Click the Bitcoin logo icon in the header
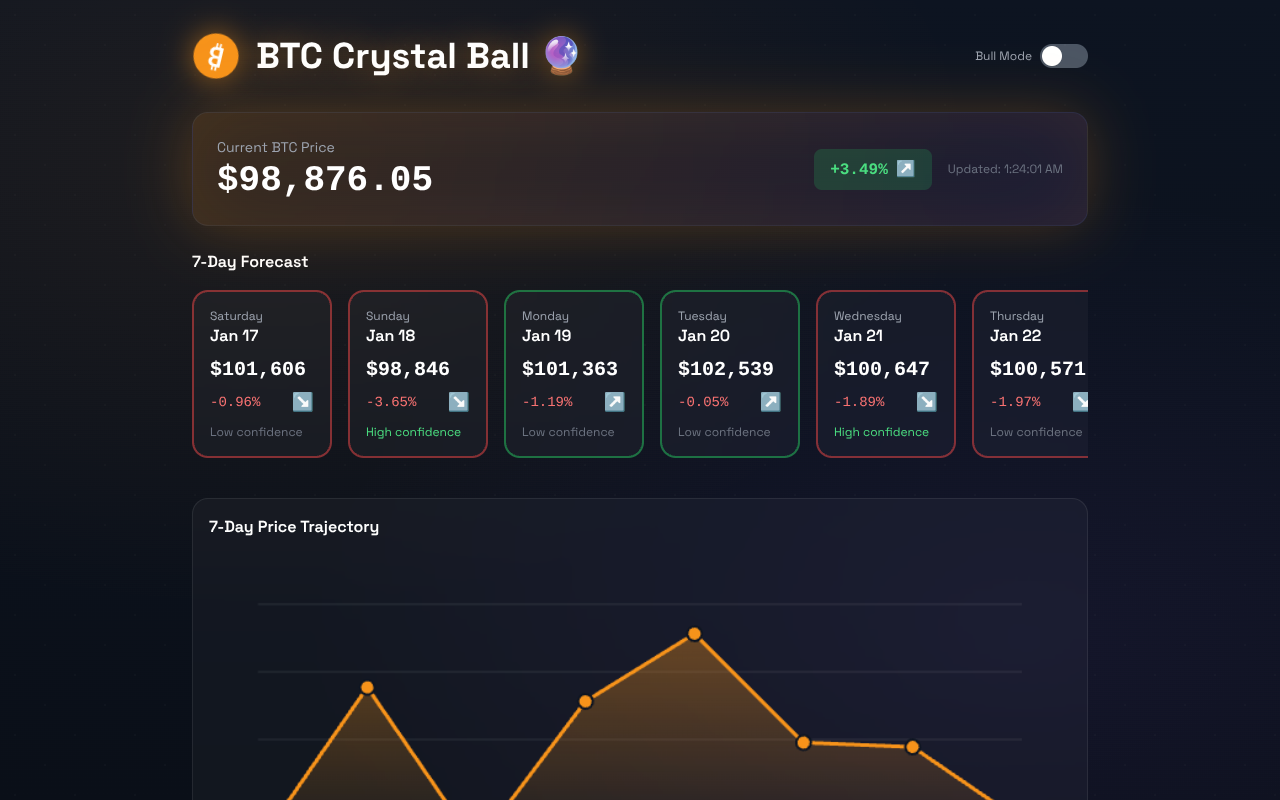The image size is (1280, 800). 215,56
